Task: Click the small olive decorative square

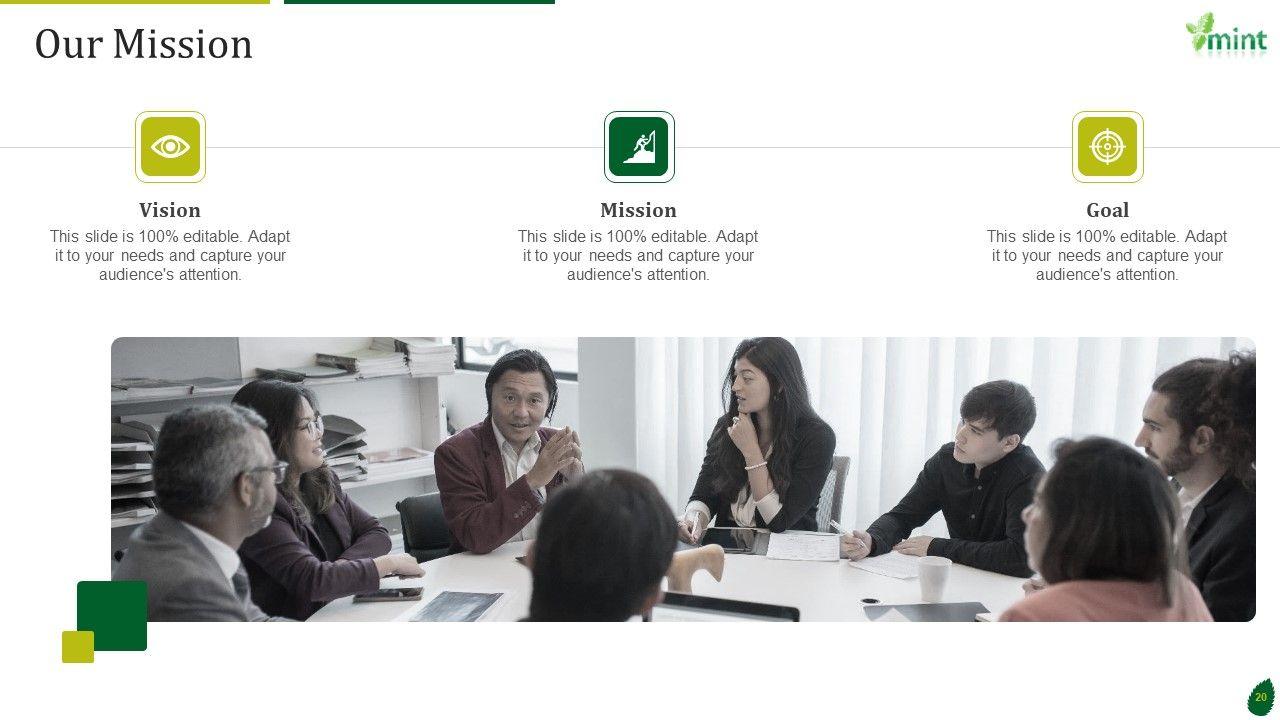Action: coord(78,647)
